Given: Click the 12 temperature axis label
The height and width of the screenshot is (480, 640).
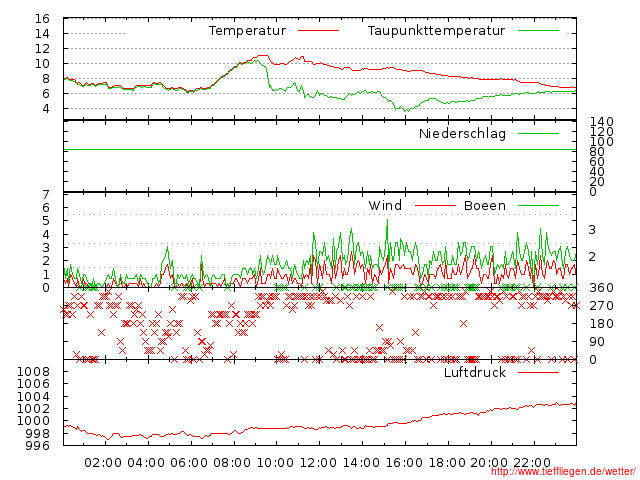Looking at the screenshot, I should [42, 49].
